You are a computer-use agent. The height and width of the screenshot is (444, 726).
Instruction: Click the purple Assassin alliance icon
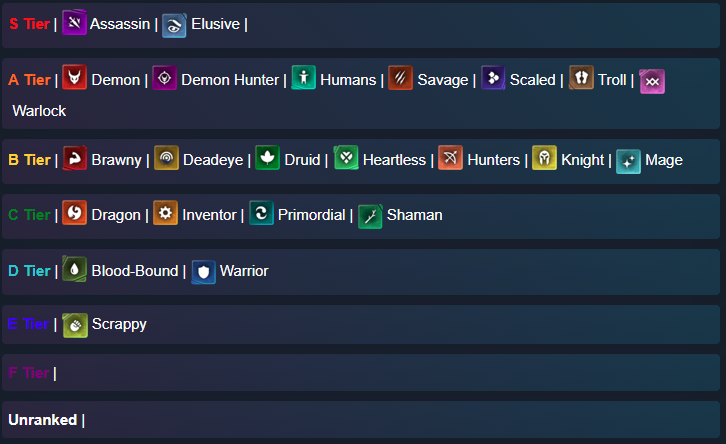click(x=75, y=23)
